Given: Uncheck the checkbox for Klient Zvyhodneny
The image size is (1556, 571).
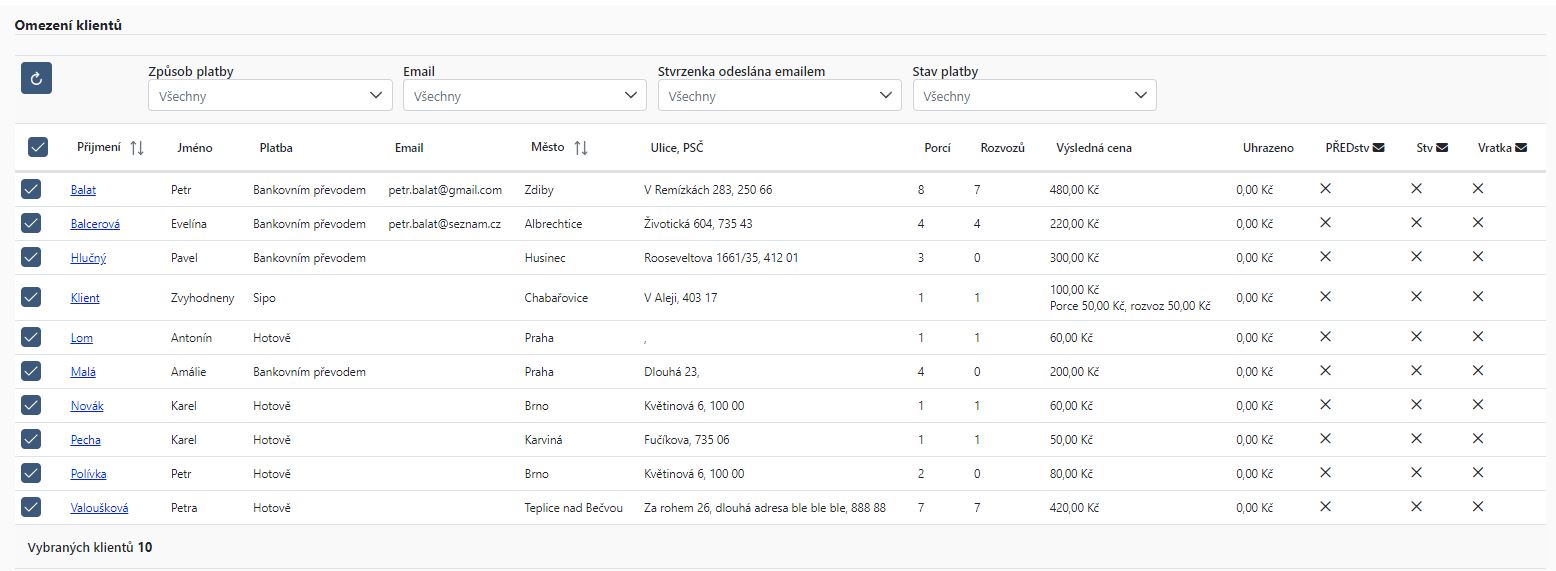Looking at the screenshot, I should click(31, 297).
